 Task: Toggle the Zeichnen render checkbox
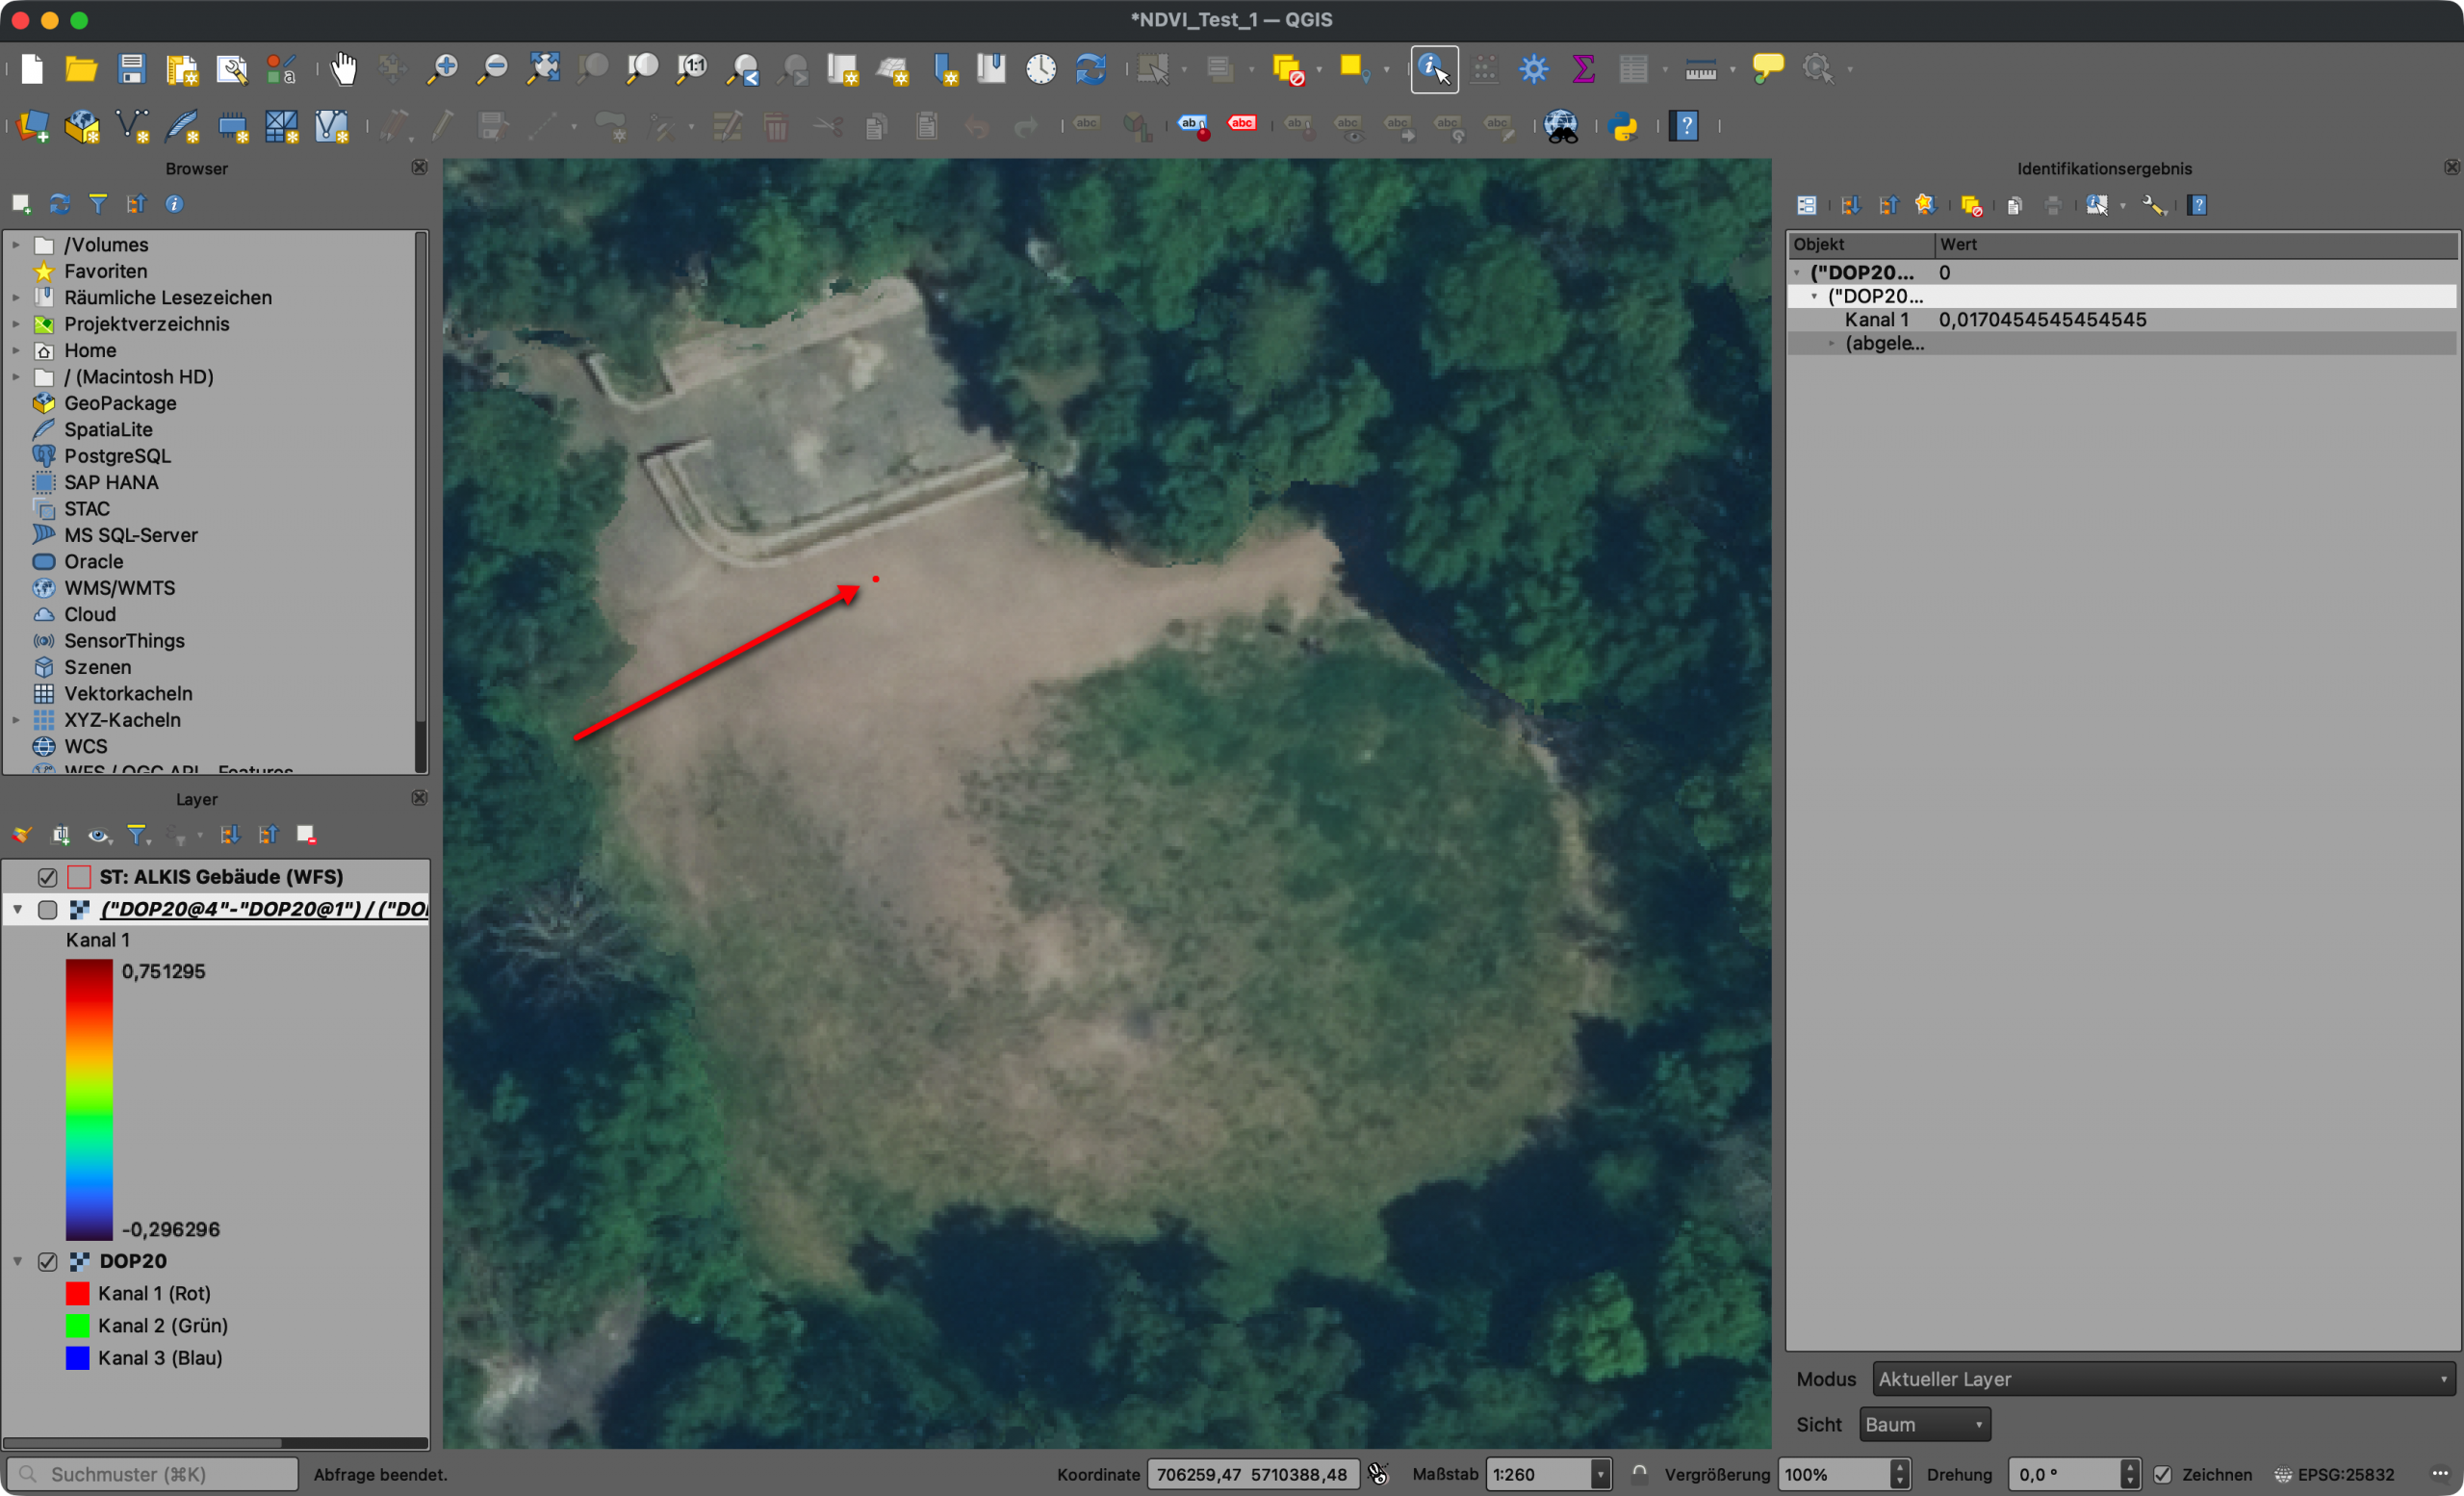(x=2163, y=1474)
